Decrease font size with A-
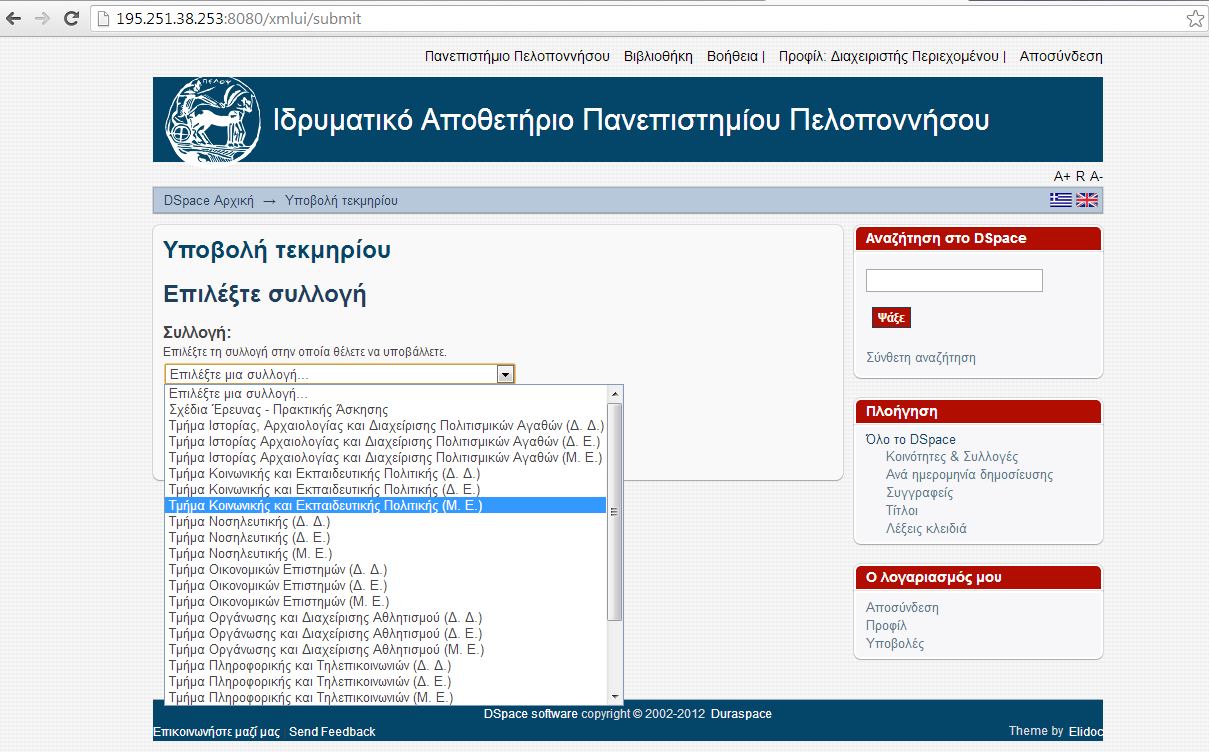1209x752 pixels. coord(1096,177)
